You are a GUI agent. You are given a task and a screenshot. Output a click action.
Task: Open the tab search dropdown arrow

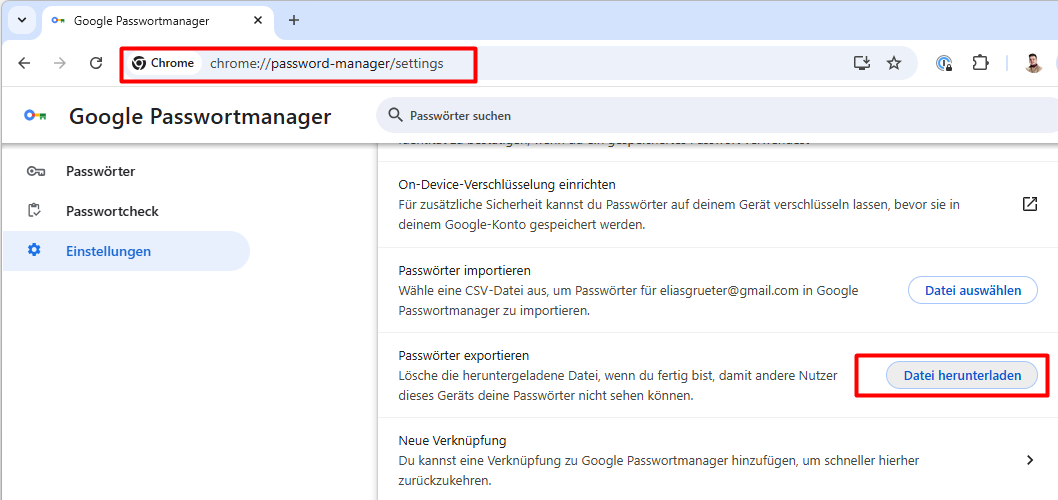(x=21, y=20)
